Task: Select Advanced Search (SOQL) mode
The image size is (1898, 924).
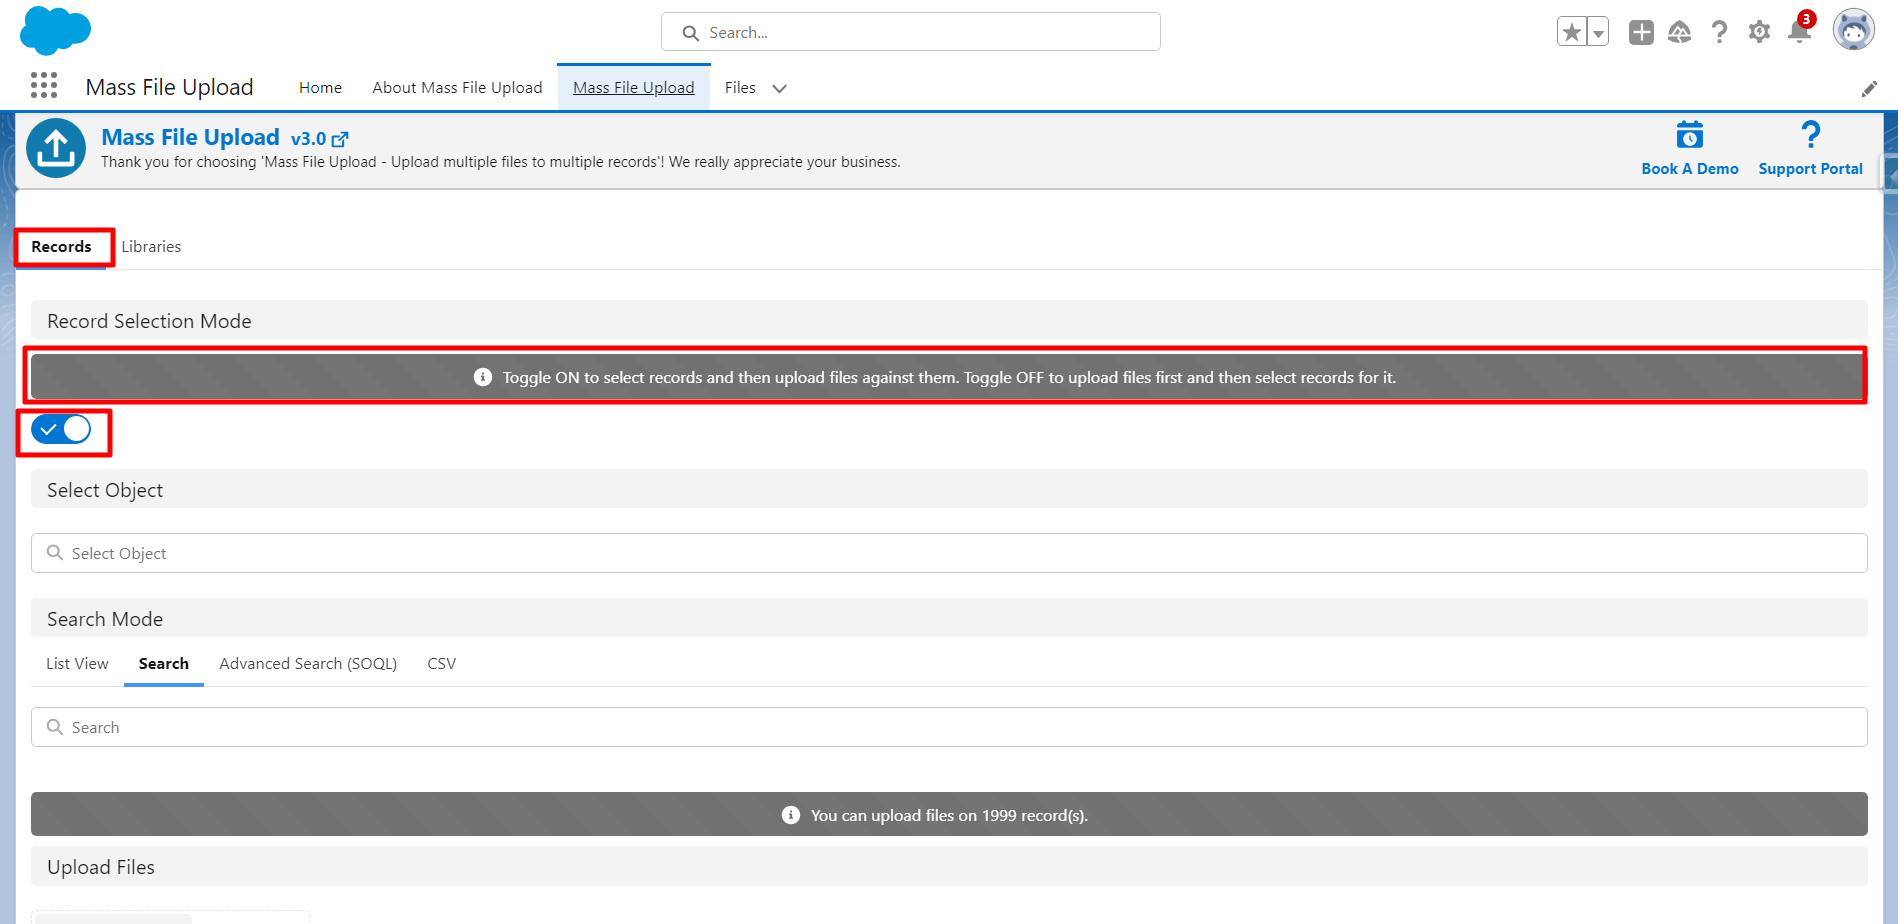Action: coord(308,663)
